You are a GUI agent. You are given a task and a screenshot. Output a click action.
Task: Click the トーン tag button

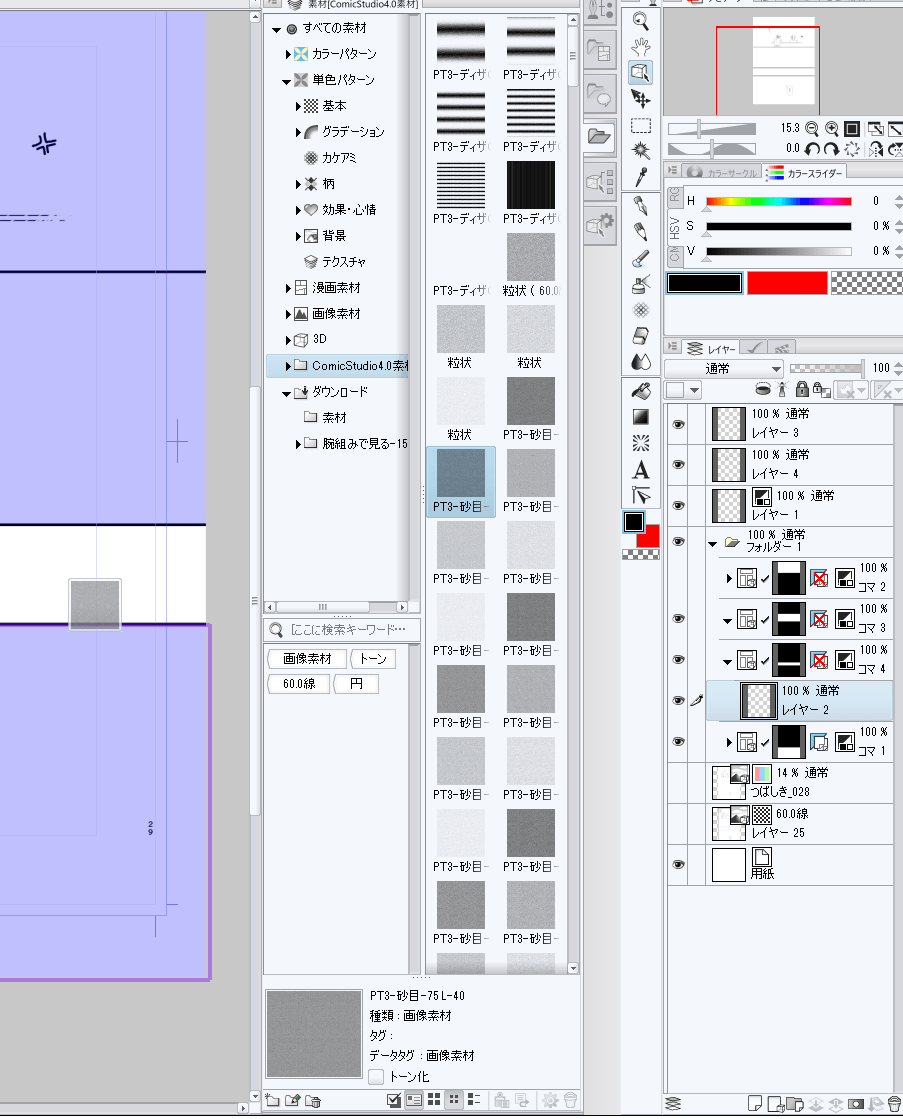(373, 659)
